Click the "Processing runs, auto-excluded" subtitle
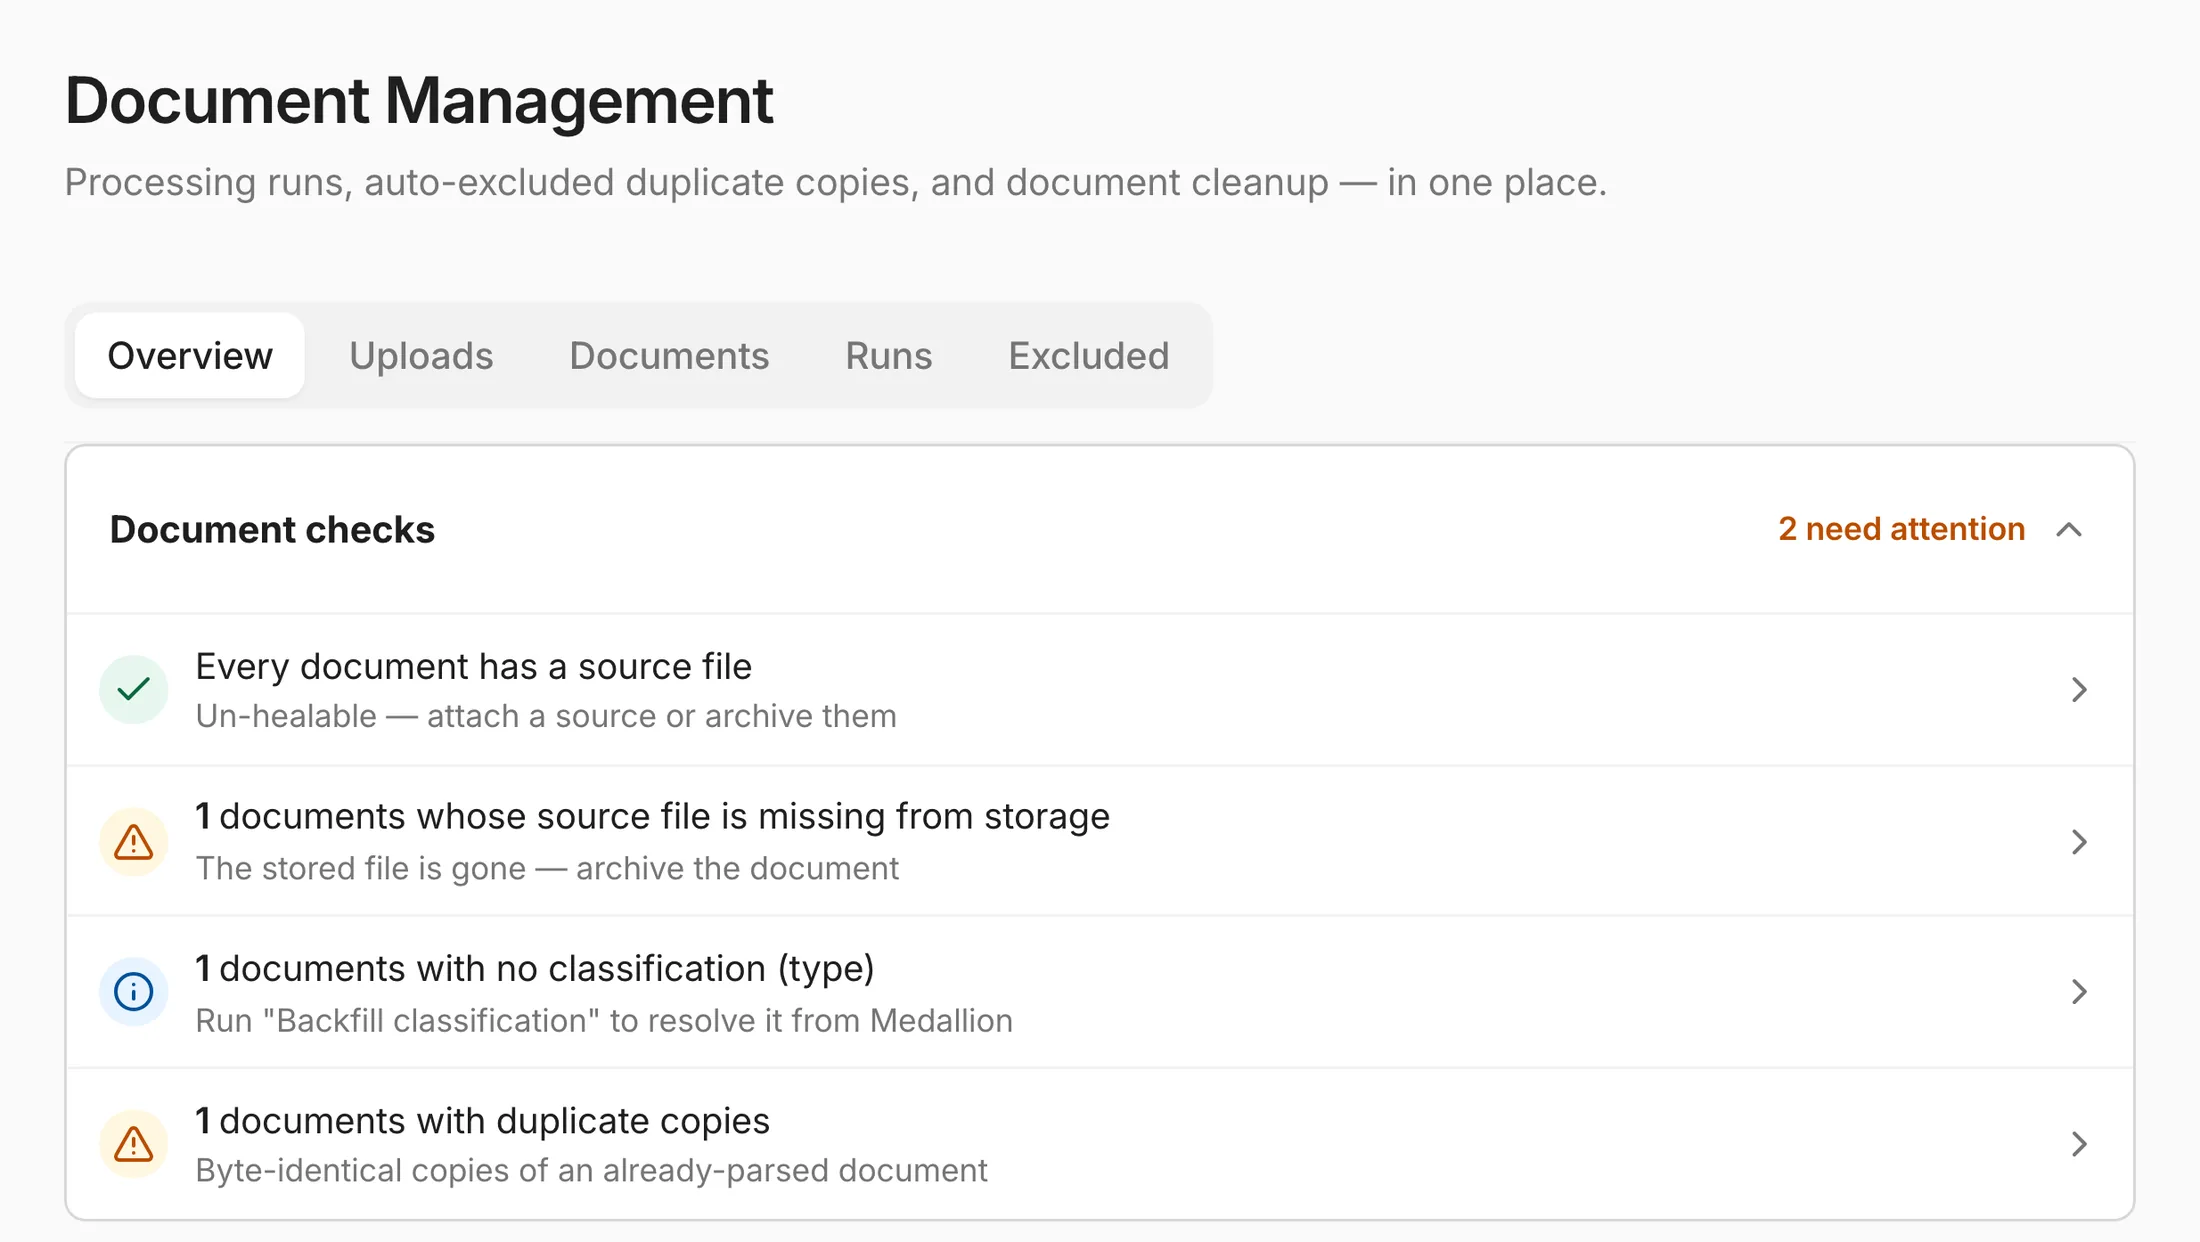Screen dimensions: 2200x1242 point(835,183)
